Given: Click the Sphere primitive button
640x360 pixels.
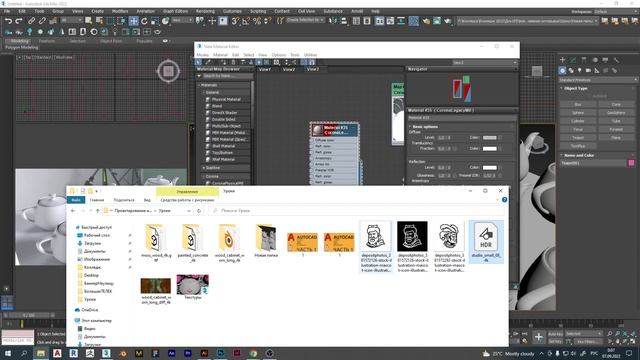Looking at the screenshot, I should tap(578, 113).
